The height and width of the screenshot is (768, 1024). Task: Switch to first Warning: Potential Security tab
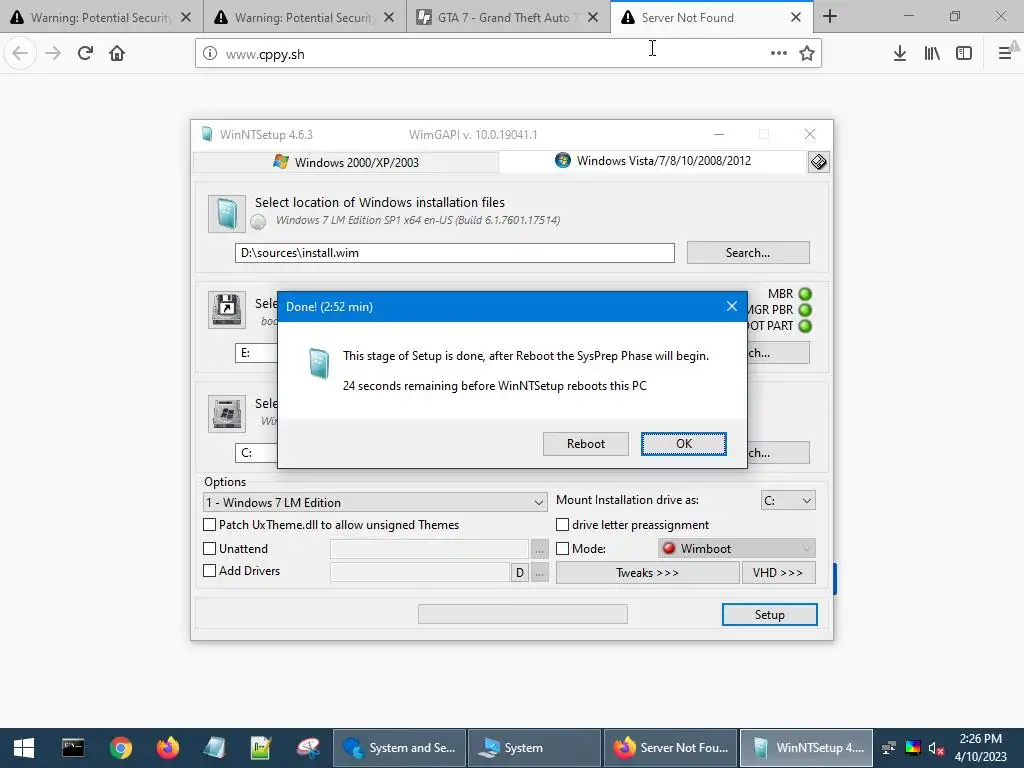tap(101, 18)
